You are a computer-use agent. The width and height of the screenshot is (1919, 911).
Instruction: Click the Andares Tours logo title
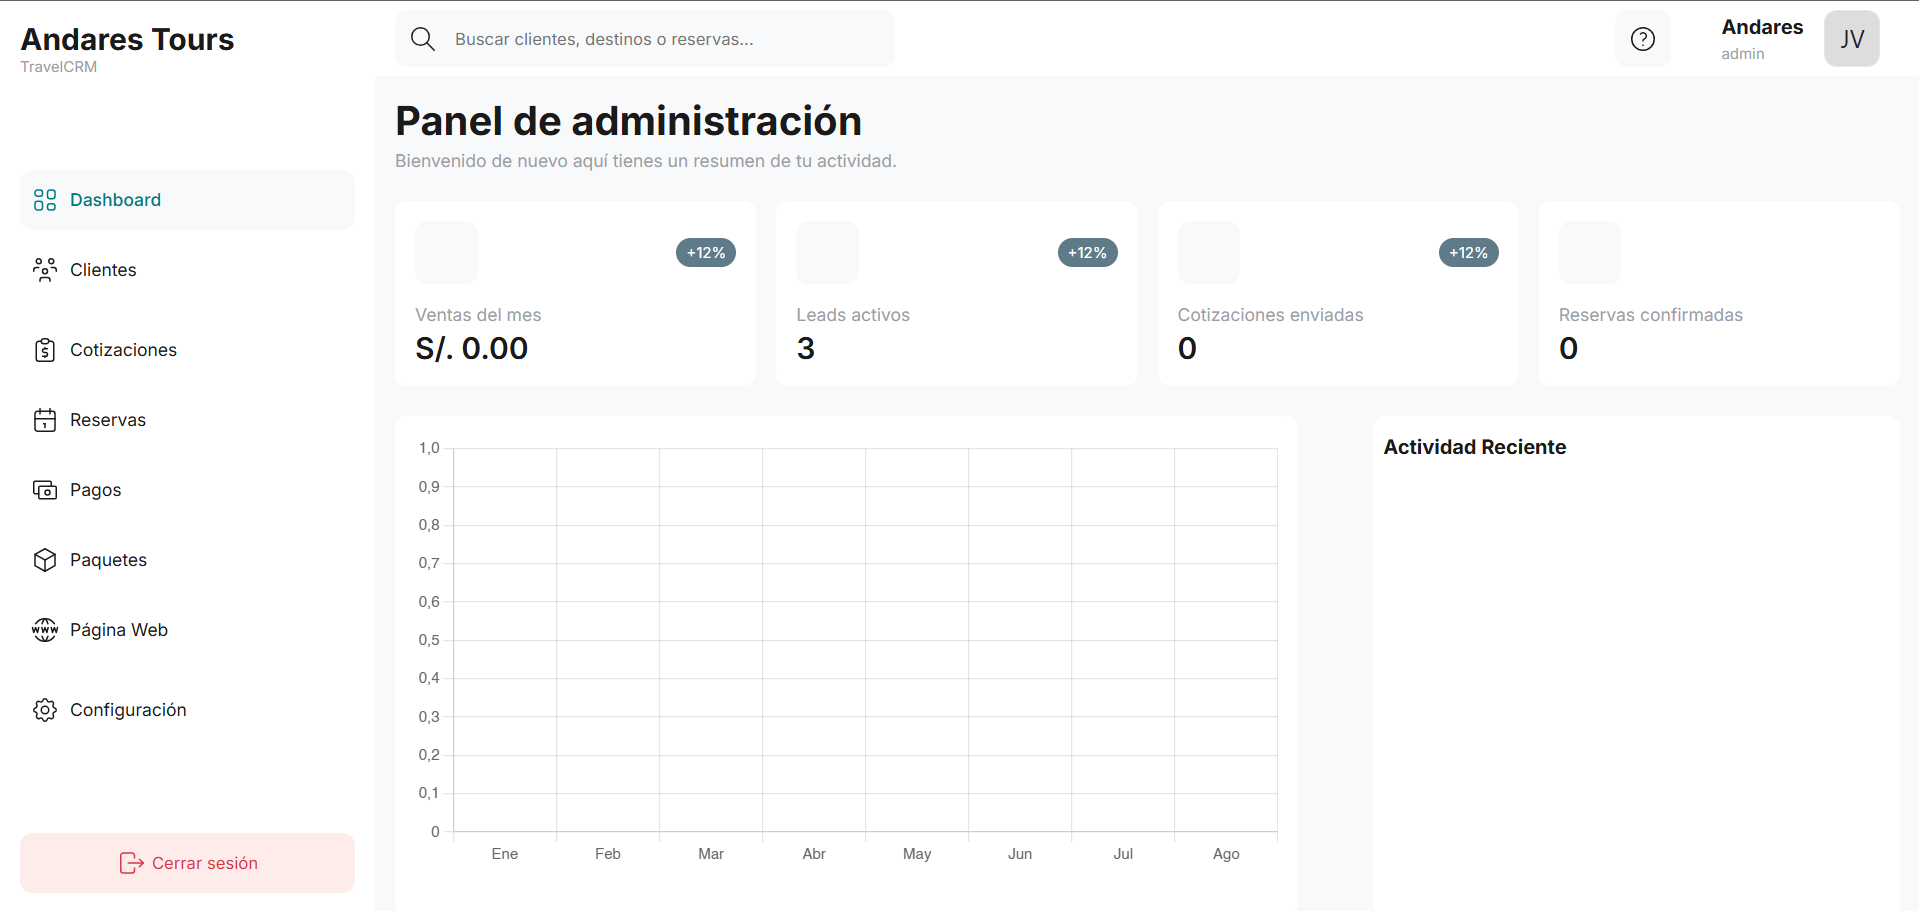tap(127, 39)
